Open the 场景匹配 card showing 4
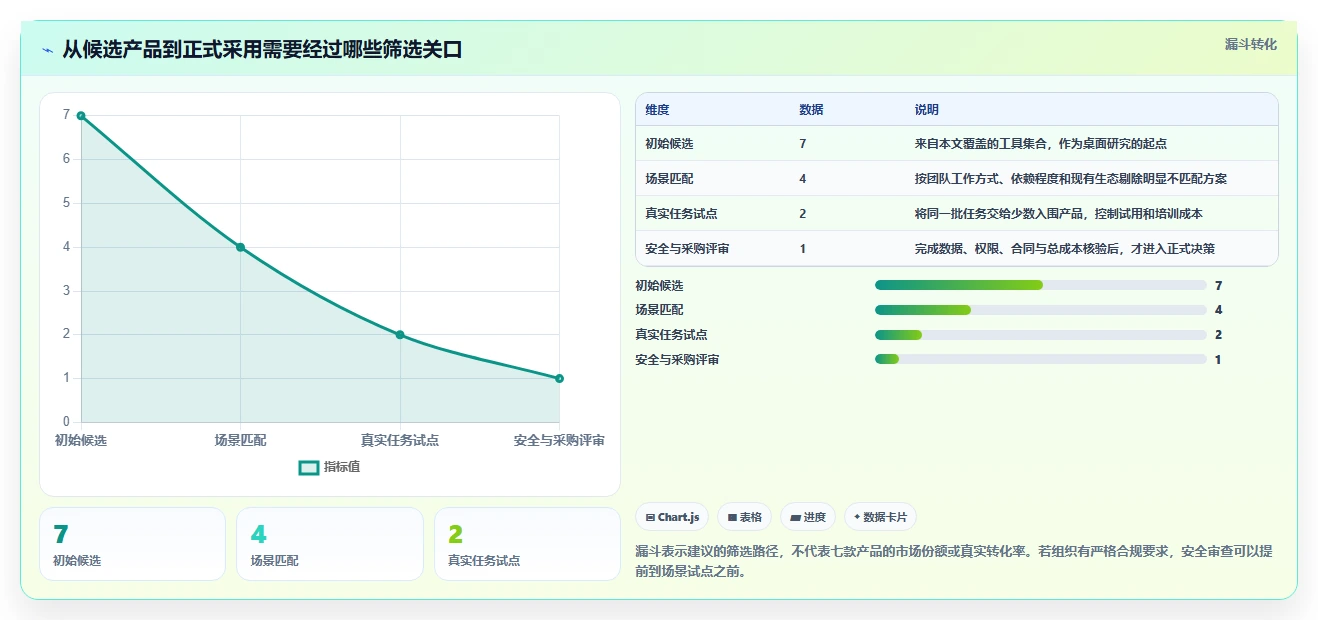The height and width of the screenshot is (620, 1318). 330,544
